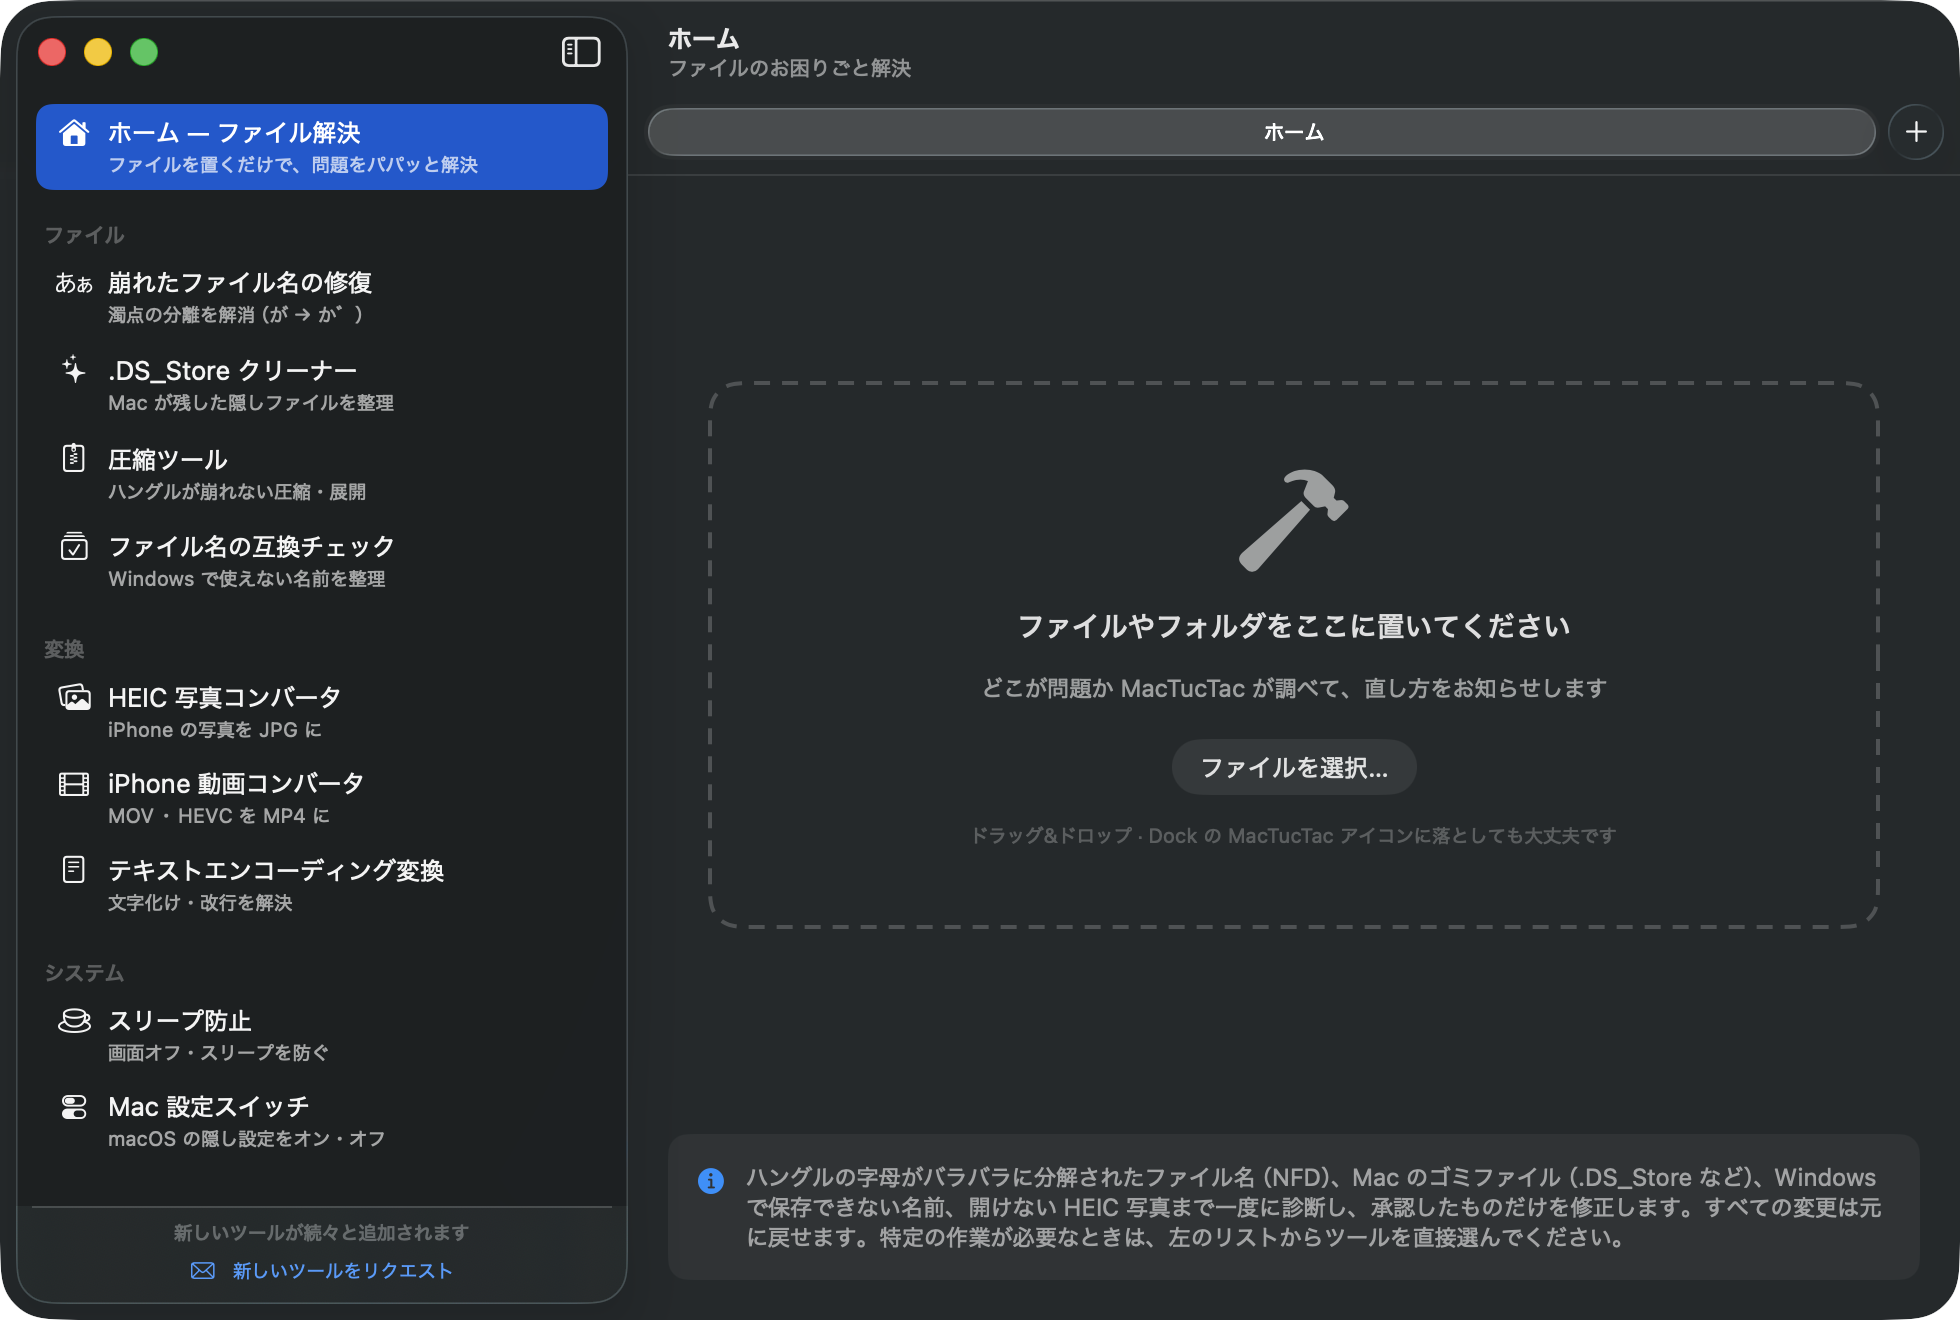Click the document icon for テキストエンコーディング変換
The width and height of the screenshot is (1960, 1320).
click(x=74, y=870)
